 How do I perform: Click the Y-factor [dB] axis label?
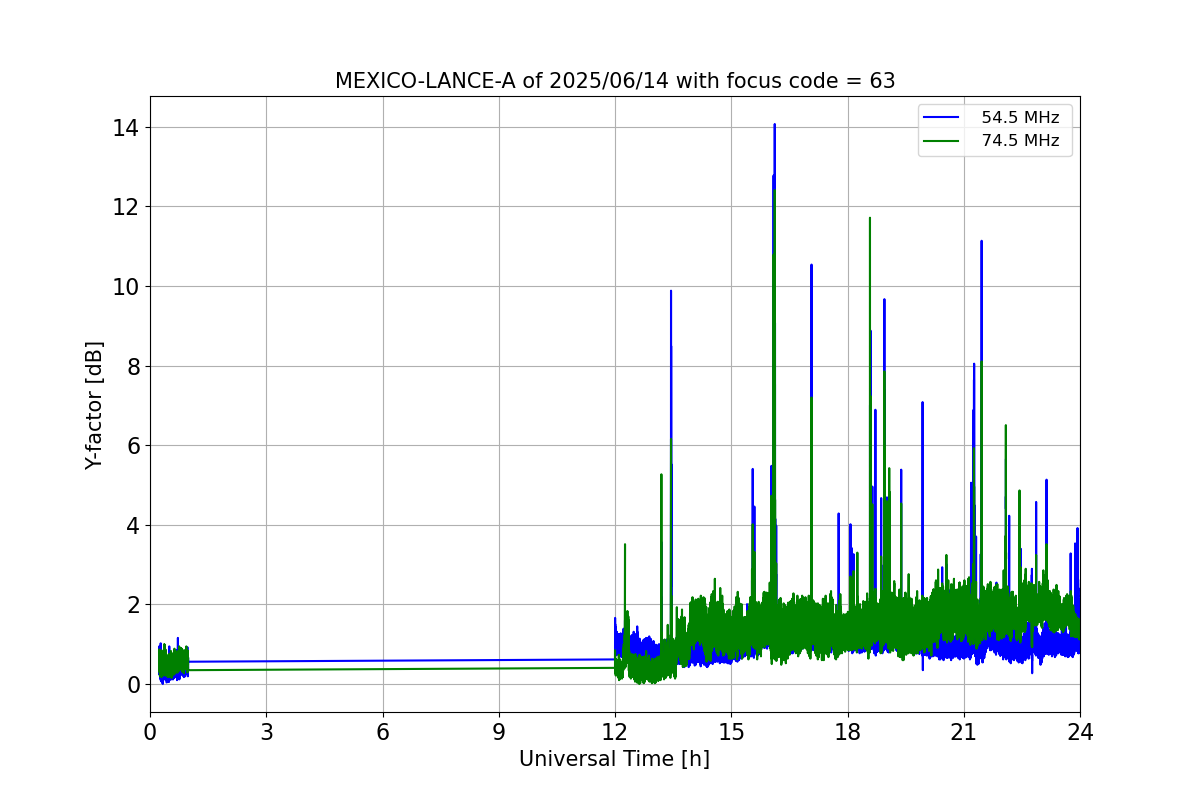[94, 405]
